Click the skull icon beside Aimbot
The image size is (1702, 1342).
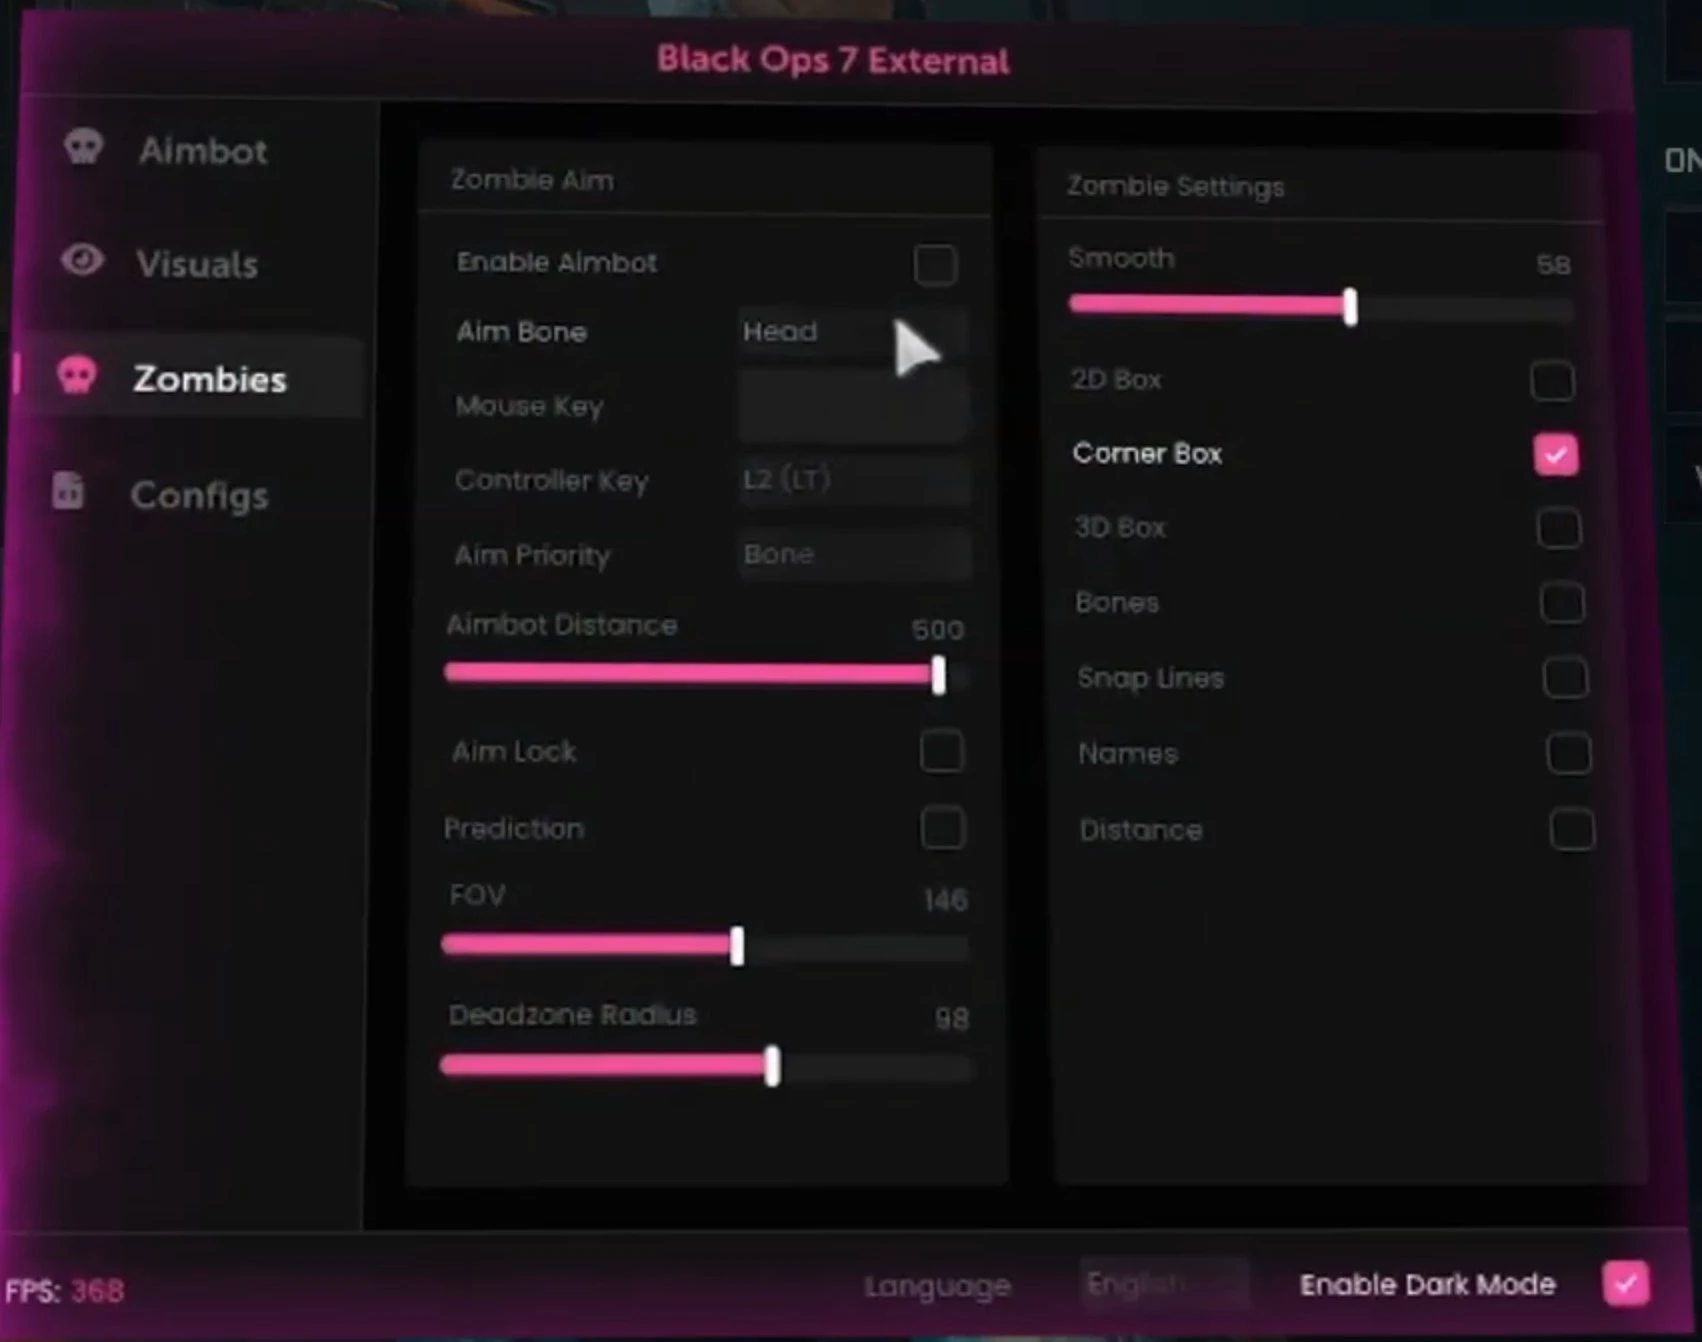[x=83, y=147]
